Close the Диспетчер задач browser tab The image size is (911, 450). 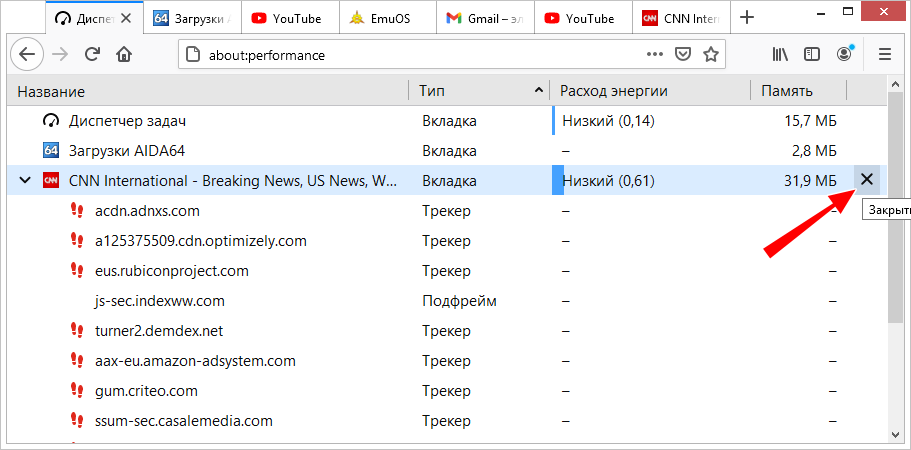point(125,19)
